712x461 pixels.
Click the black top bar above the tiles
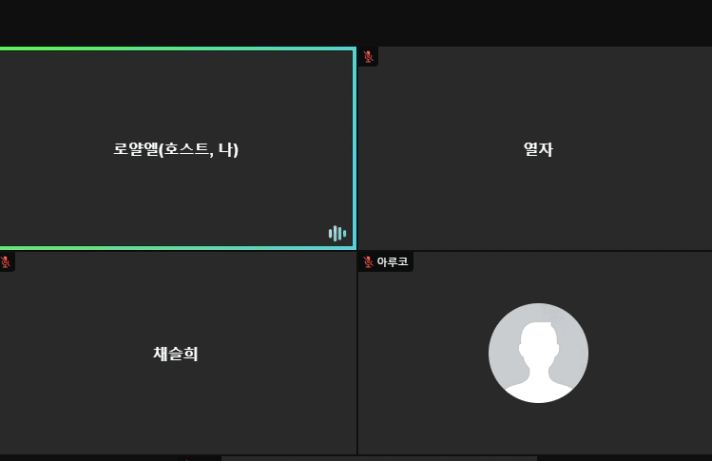coord(356,23)
